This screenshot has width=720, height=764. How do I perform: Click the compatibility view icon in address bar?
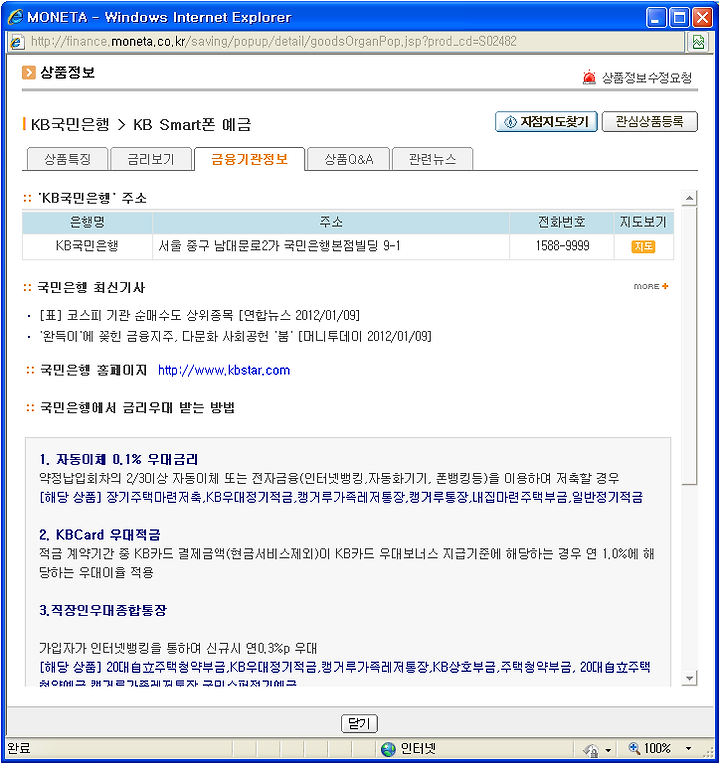tap(699, 42)
